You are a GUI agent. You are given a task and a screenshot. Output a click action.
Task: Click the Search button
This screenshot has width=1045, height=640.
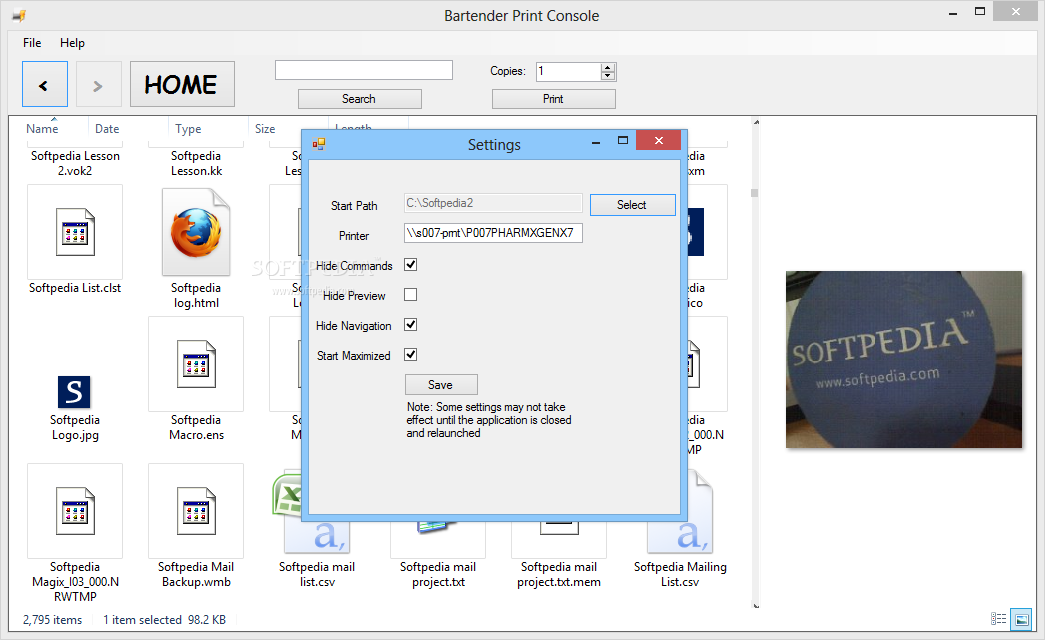[x=360, y=99]
